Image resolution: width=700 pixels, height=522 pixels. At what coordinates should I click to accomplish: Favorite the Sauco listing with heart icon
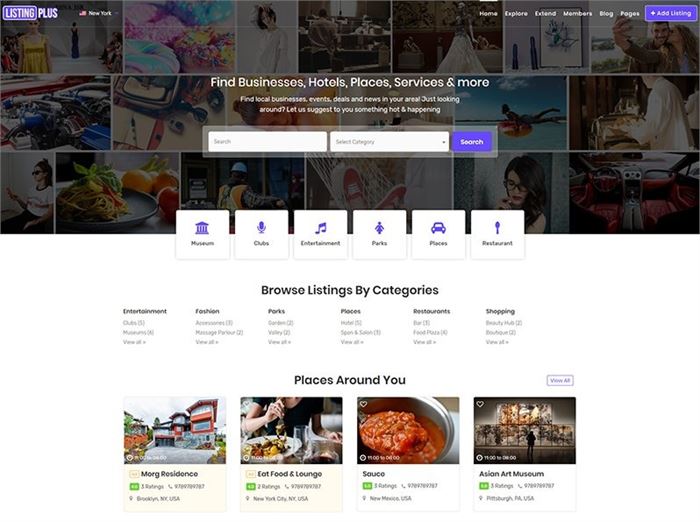coord(365,405)
